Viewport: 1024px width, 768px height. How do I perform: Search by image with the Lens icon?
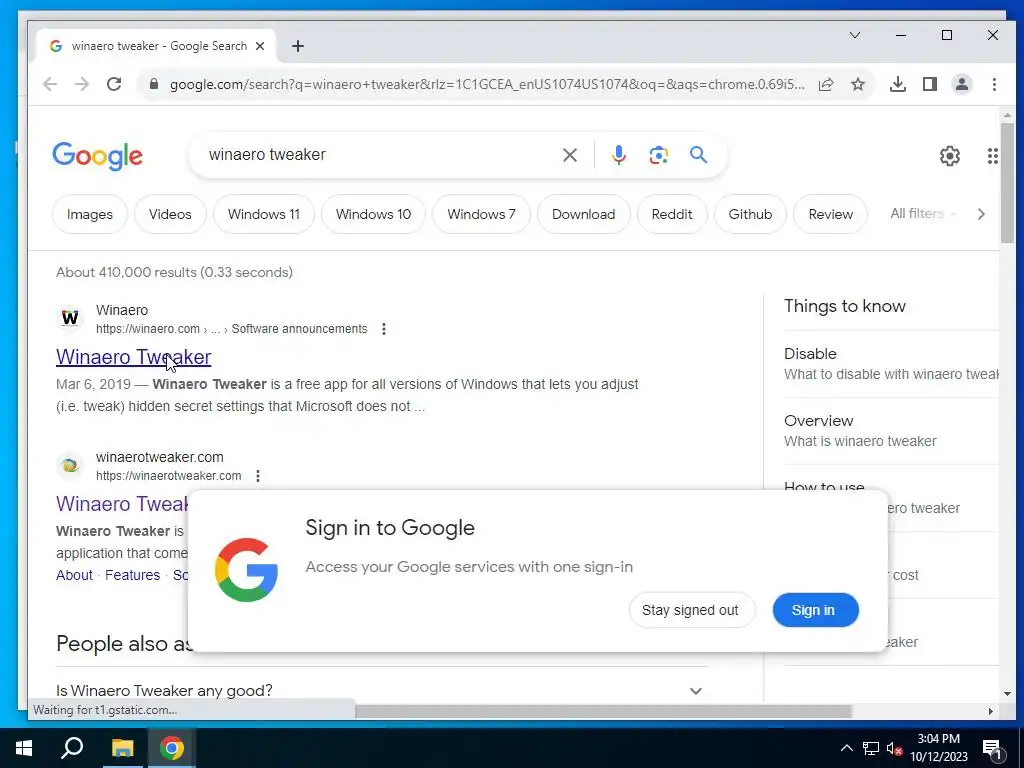coord(658,155)
